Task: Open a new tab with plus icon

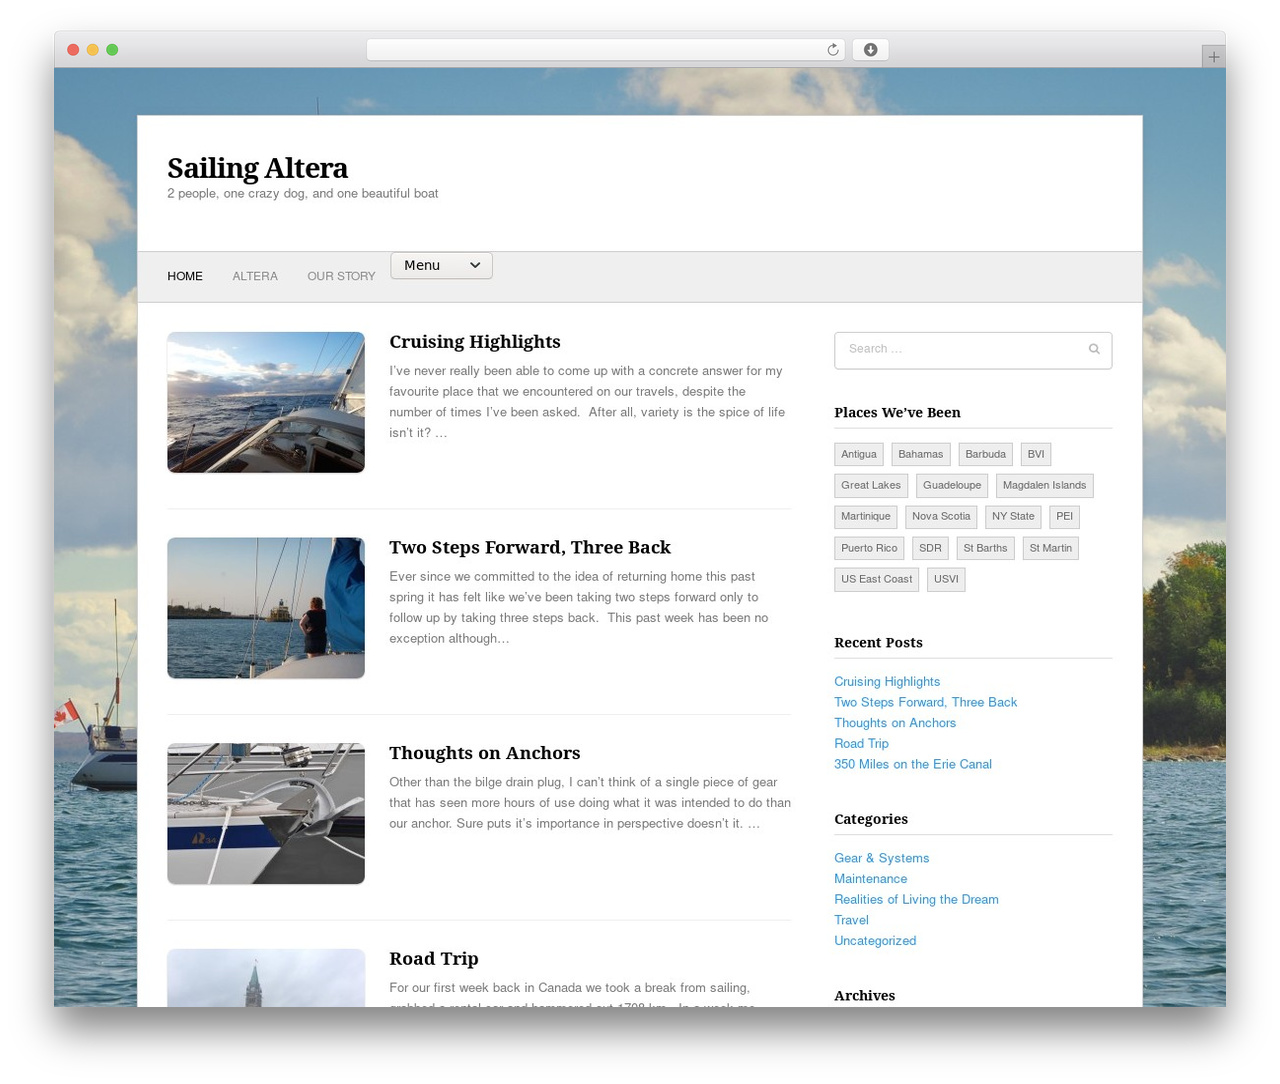Action: point(1213,57)
